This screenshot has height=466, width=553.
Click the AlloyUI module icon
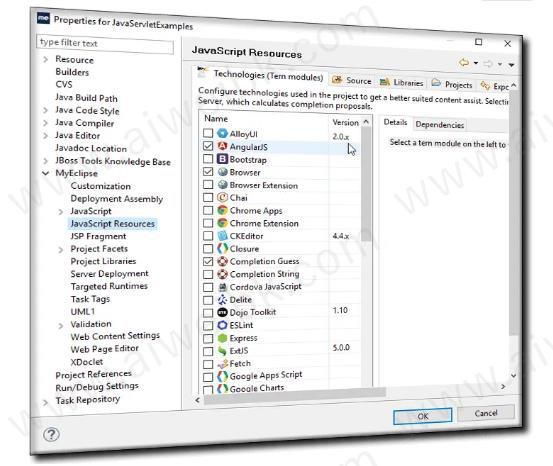(222, 133)
